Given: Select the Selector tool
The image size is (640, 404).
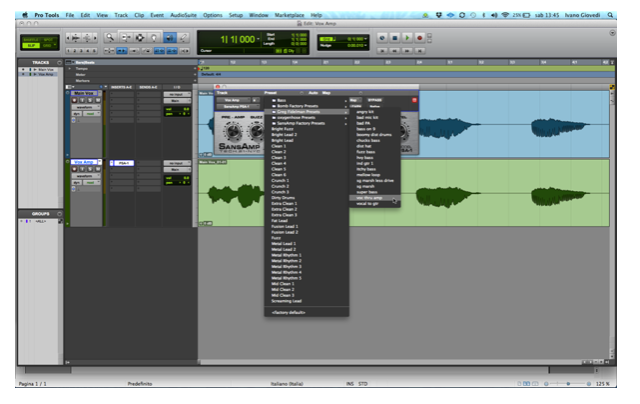Looking at the screenshot, I should [140, 38].
